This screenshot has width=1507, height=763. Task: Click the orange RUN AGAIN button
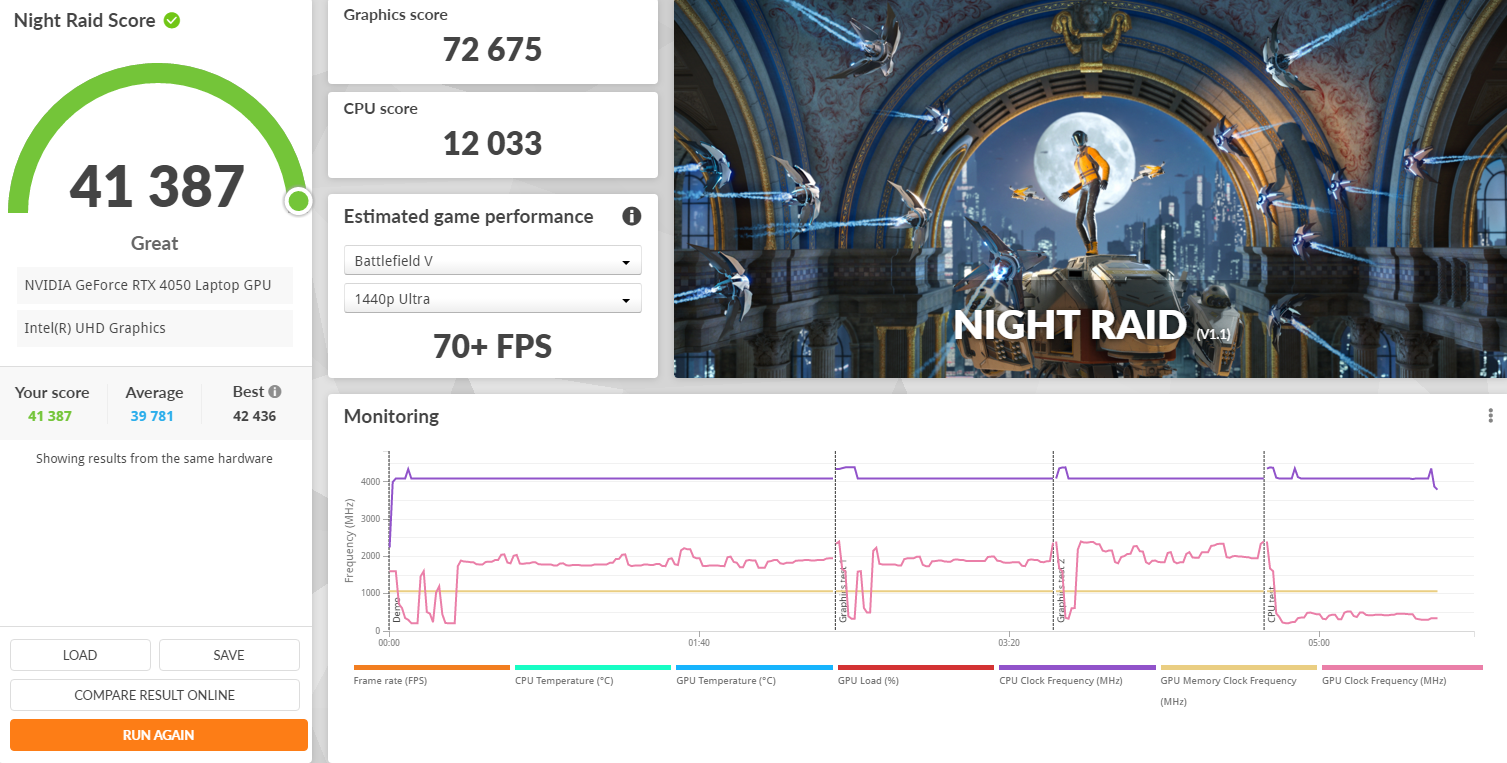159,735
